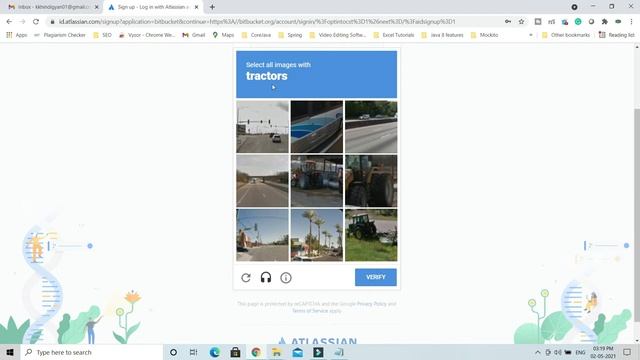Close the Atlassian Sign up tab
Viewport: 640px width, 360px height.
[x=196, y=7]
